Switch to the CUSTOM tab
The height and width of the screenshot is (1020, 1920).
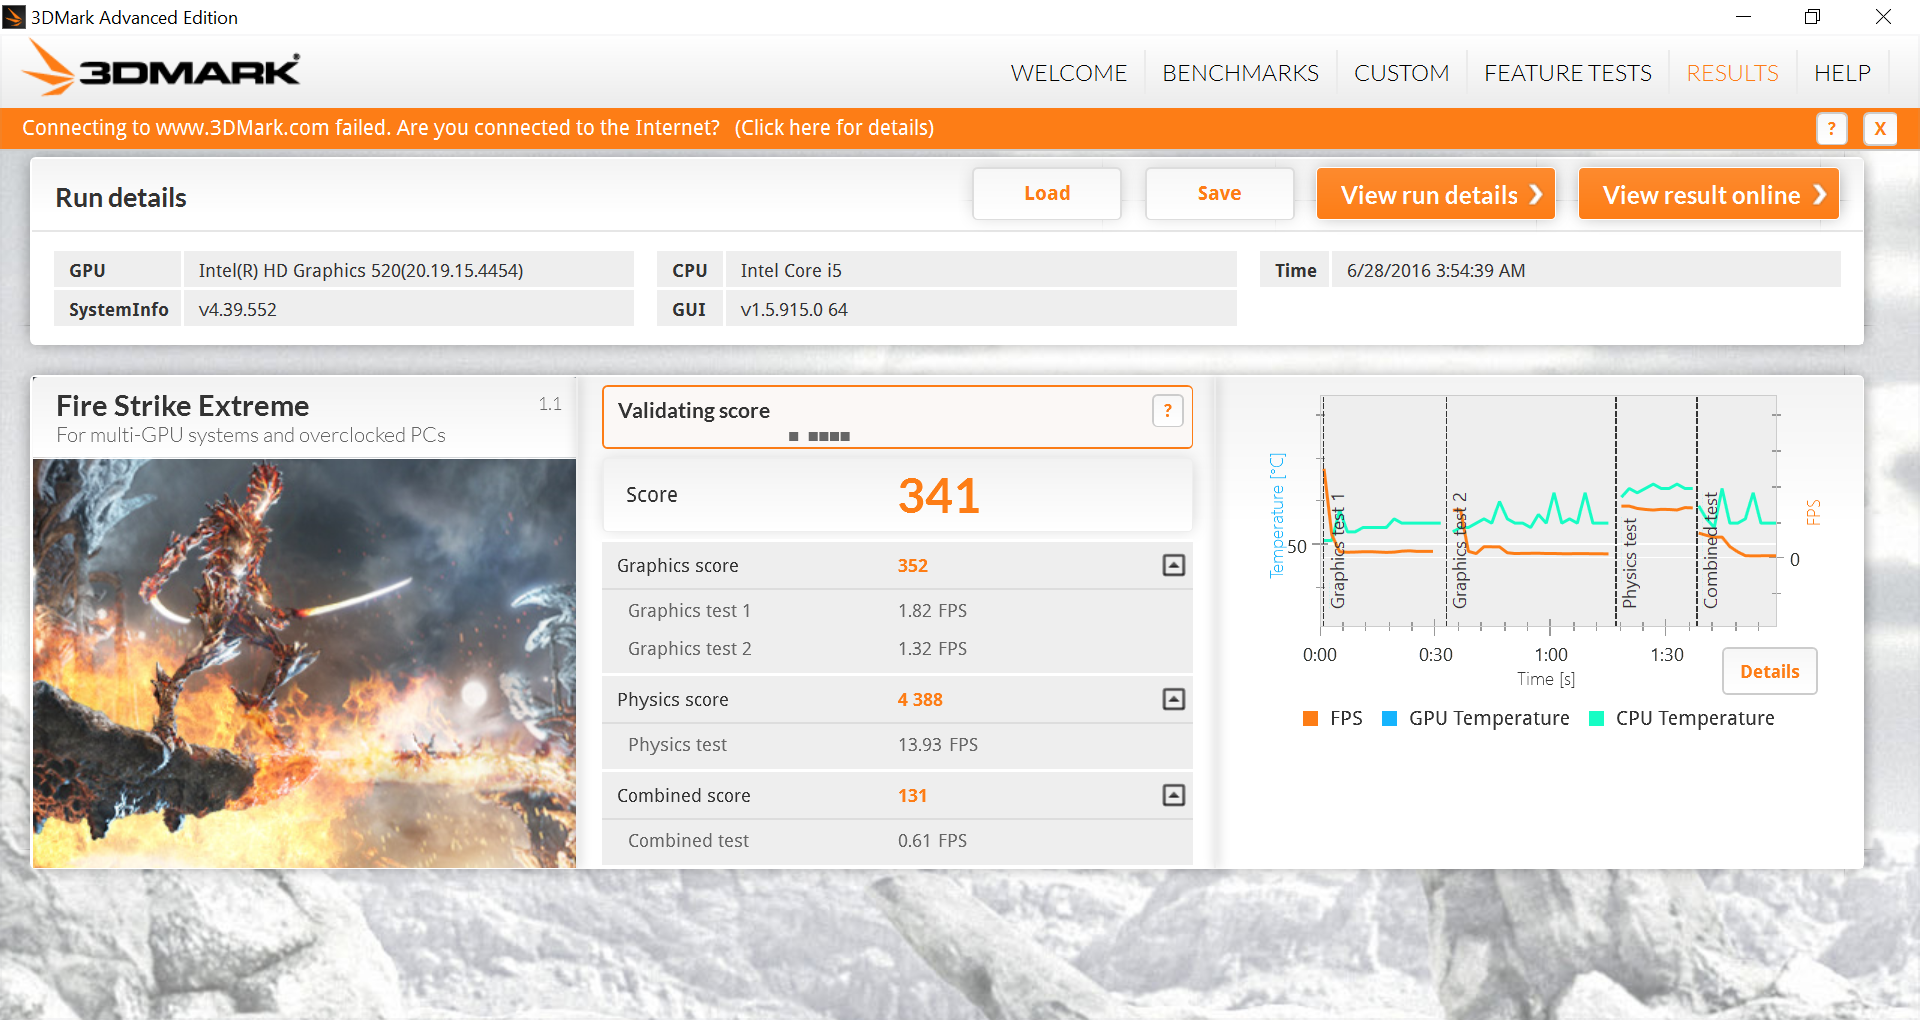click(x=1401, y=73)
